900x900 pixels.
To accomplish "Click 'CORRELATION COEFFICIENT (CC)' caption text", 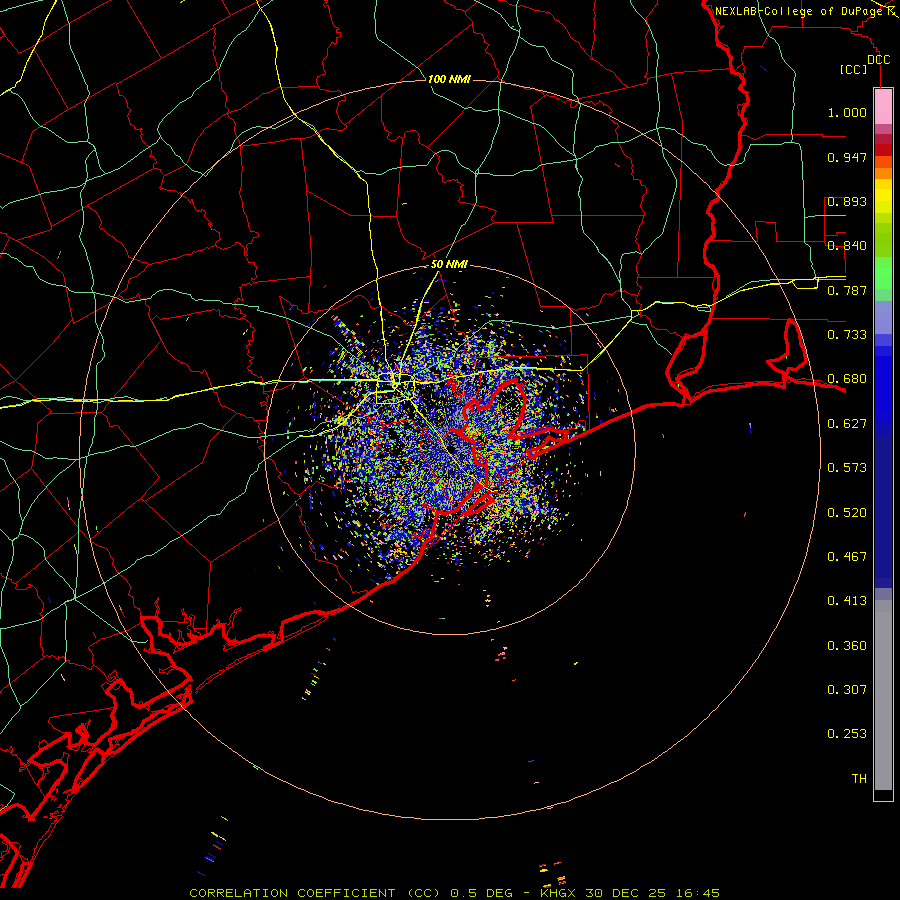I will [x=315, y=893].
